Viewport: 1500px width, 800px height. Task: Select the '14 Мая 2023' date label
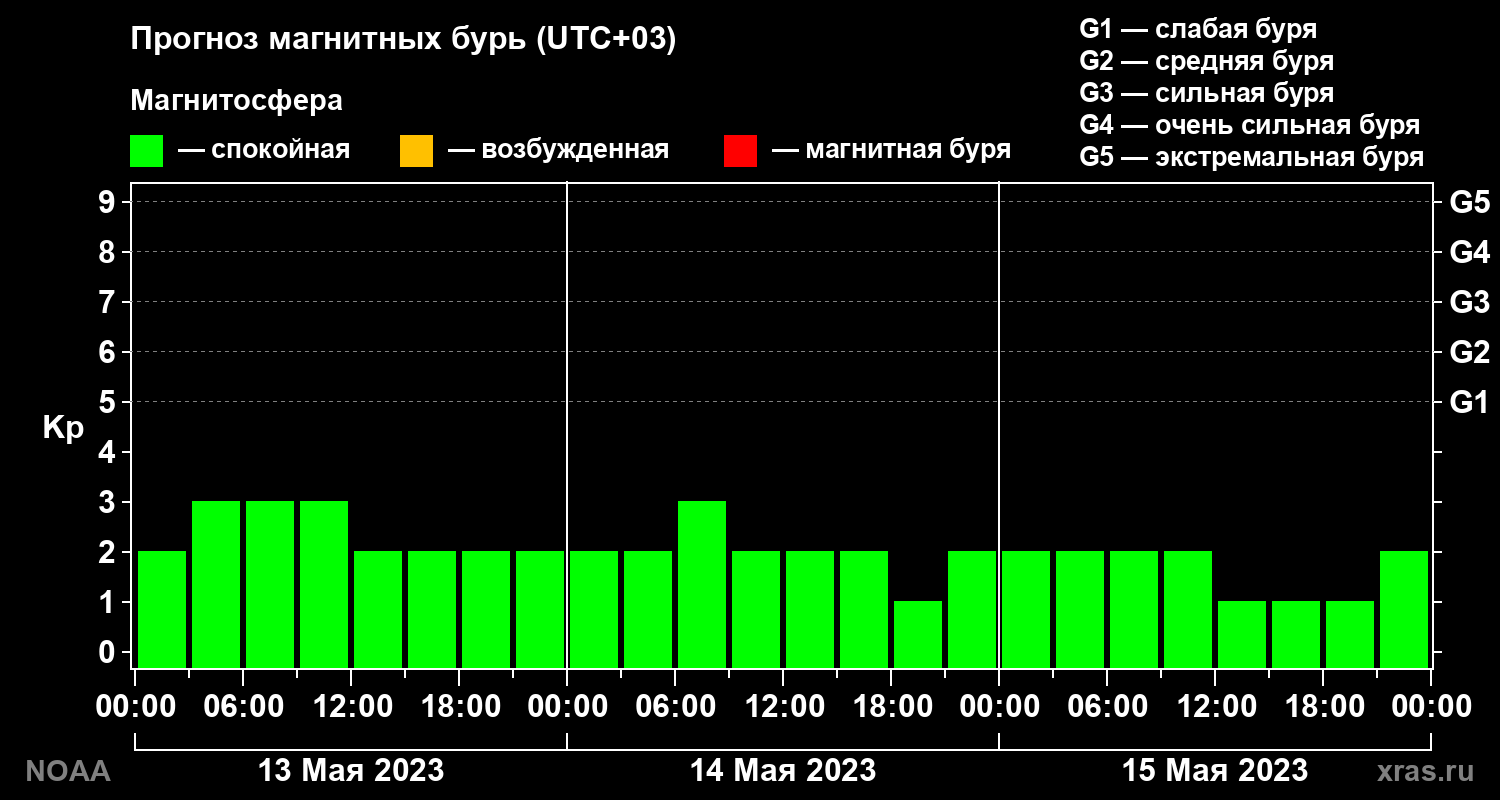(x=783, y=771)
